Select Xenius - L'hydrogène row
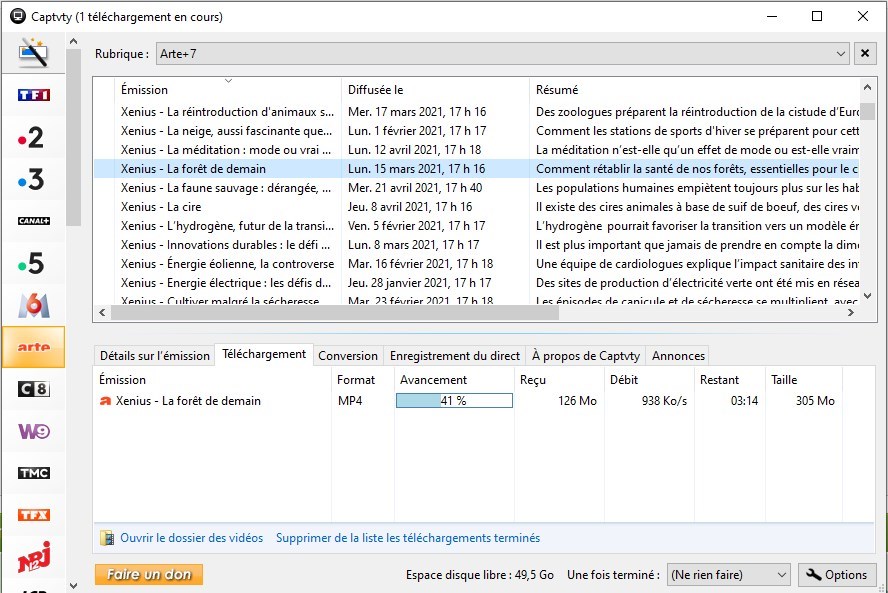888x593 pixels. 476,225
